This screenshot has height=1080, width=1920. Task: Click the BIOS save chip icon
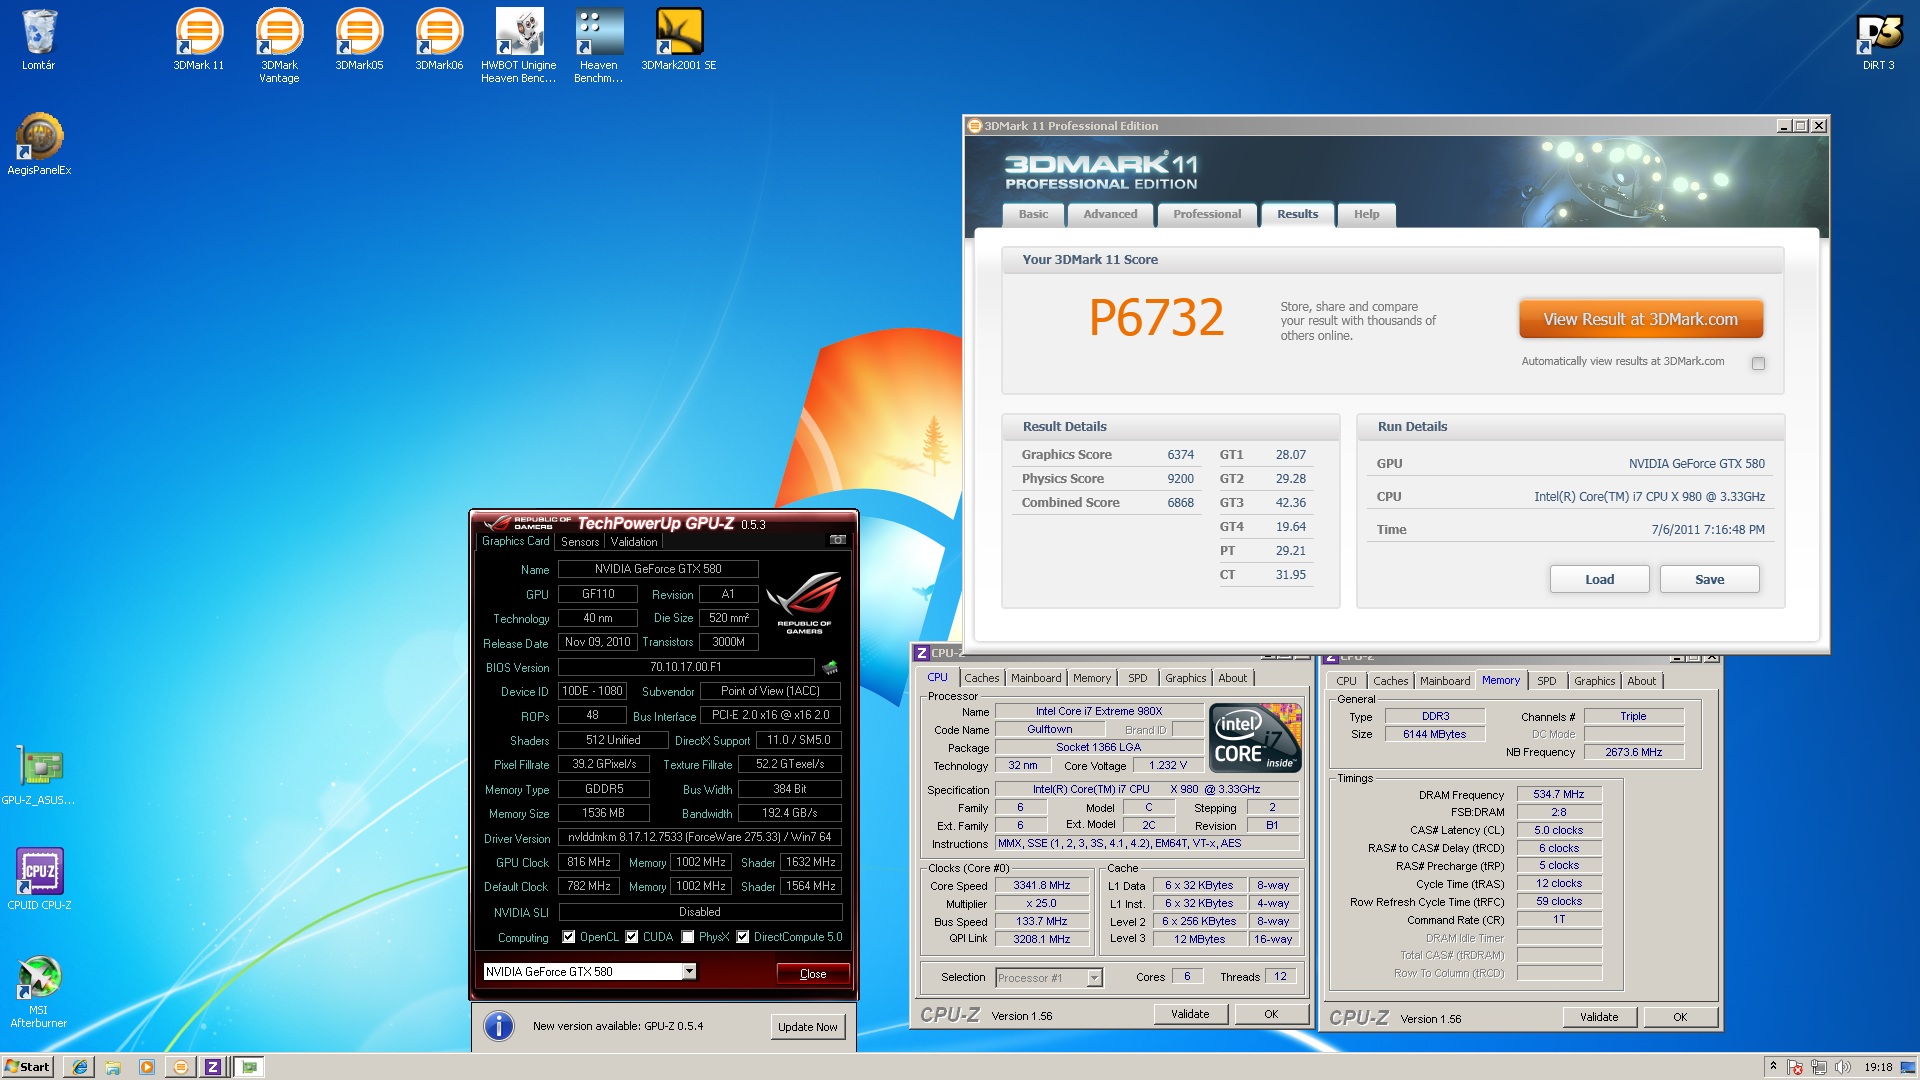pos(829,667)
